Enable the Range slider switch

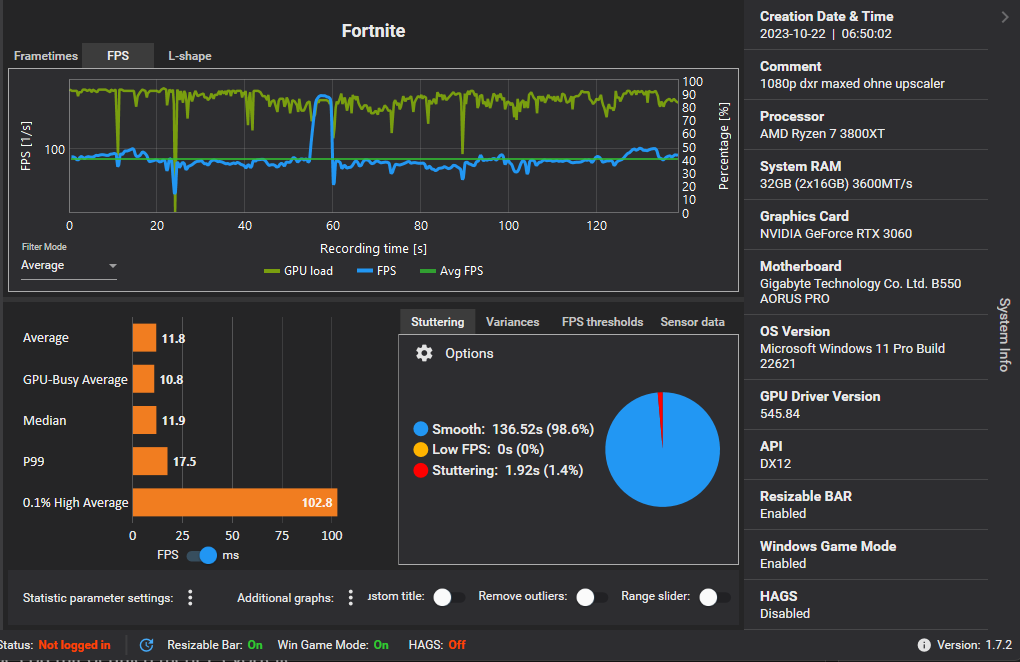pos(715,597)
